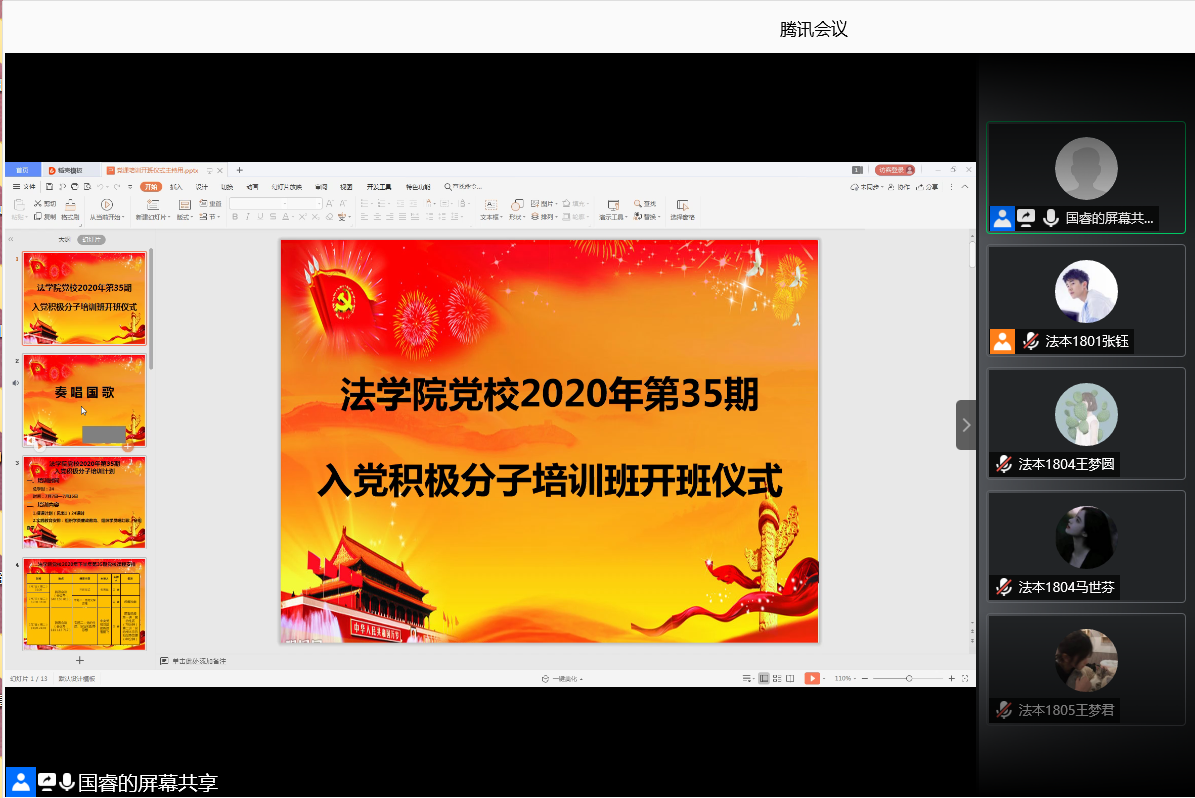The height and width of the screenshot is (798, 1195).
Task: Select the '奏唱国歌' slide thumbnail
Action: (x=84, y=400)
